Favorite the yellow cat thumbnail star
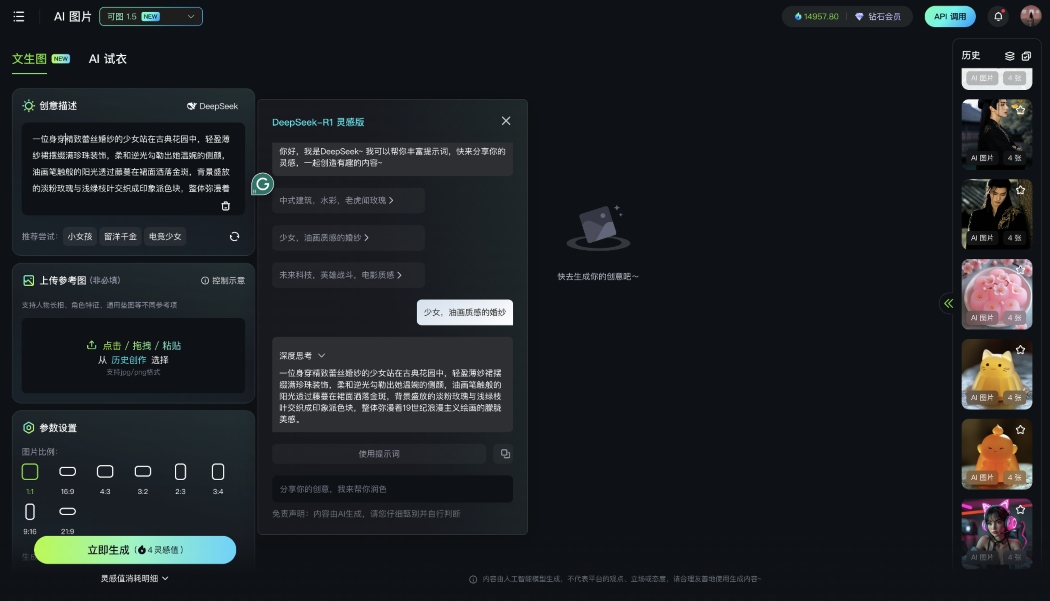This screenshot has height=601, width=1050. [x=1020, y=350]
